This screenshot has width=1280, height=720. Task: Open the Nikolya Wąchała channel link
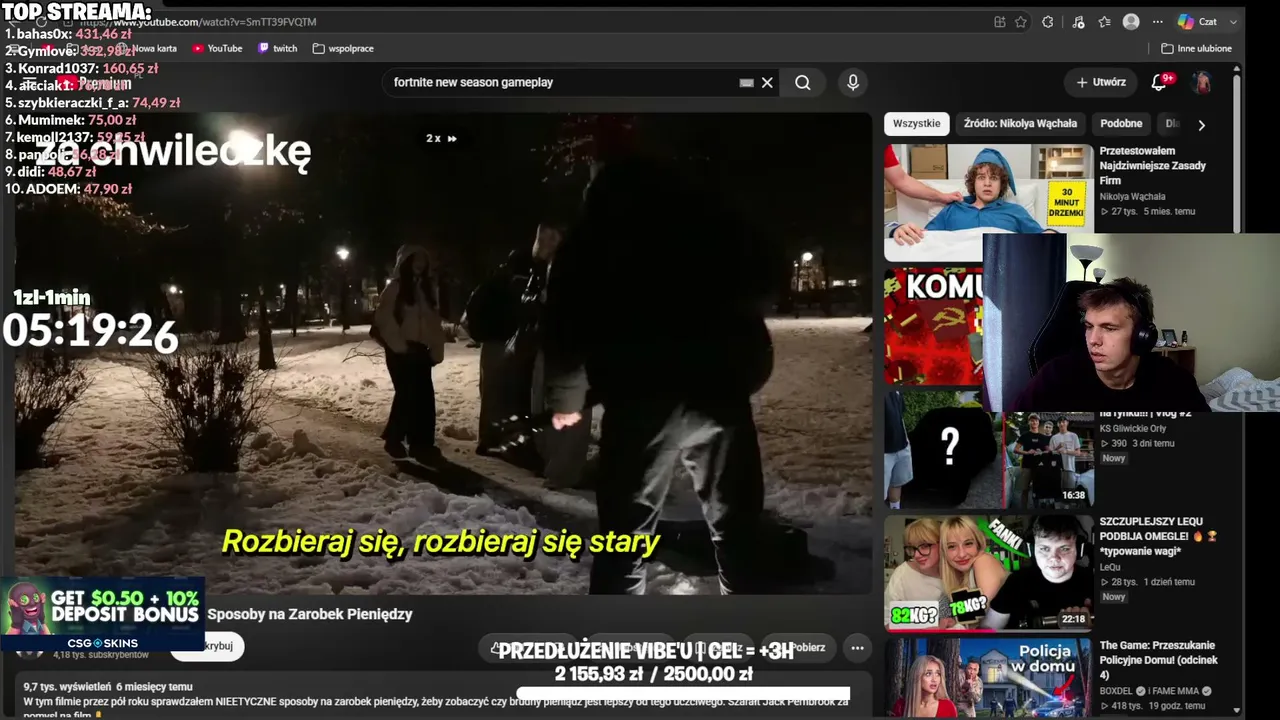pyautogui.click(x=1132, y=197)
